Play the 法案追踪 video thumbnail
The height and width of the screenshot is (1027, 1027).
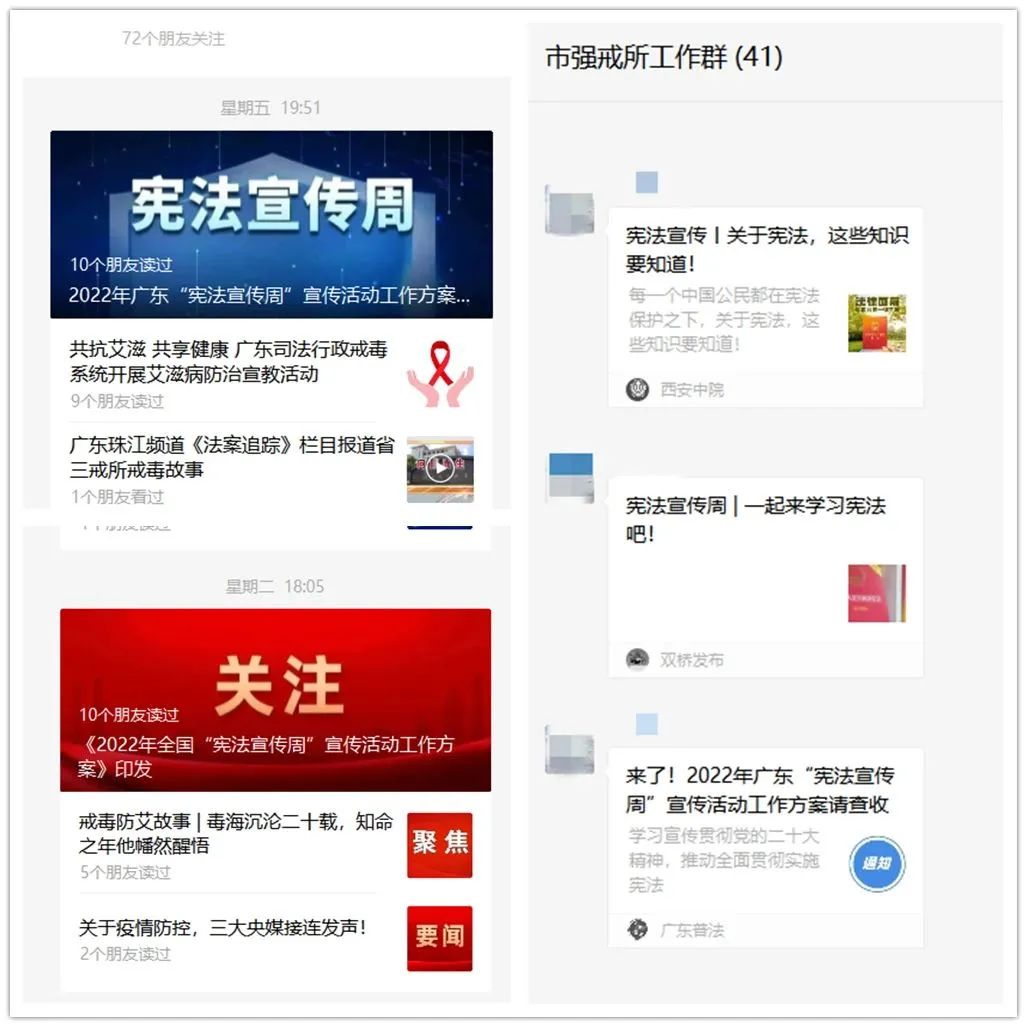tap(440, 470)
